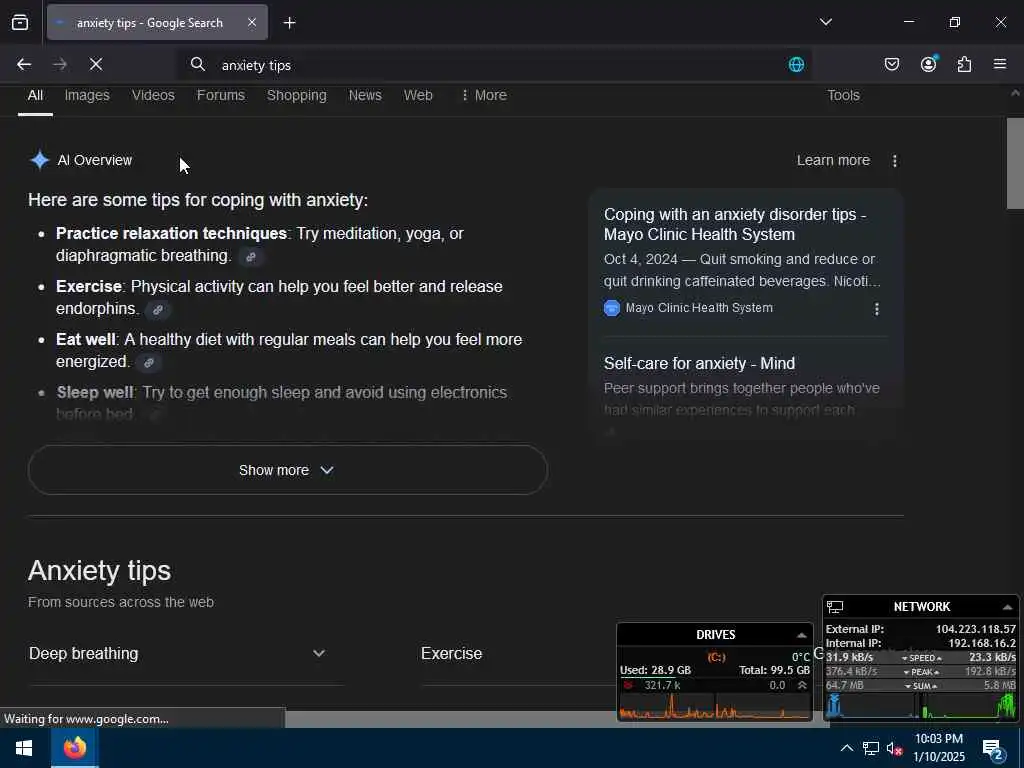Collapse the DRIVES widget panel
The width and height of the screenshot is (1024, 768).
tap(801, 635)
